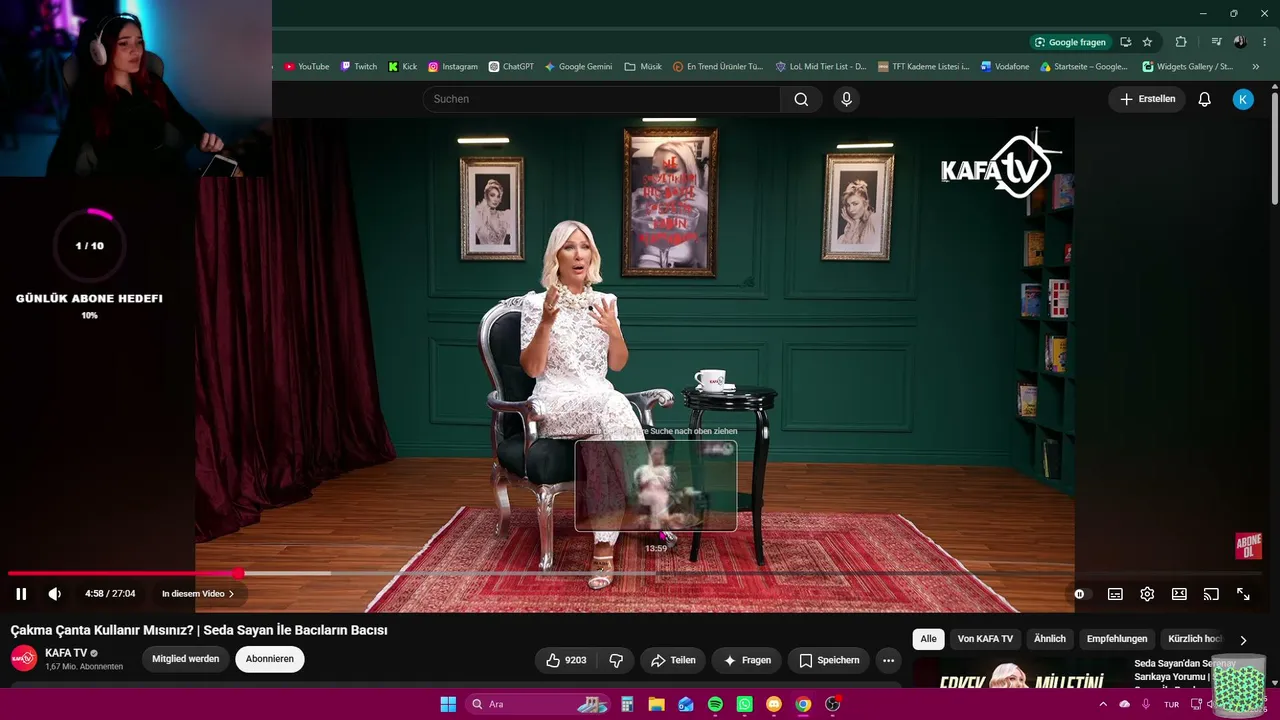The image size is (1280, 720).
Task: Click the install app icon in address bar
Action: (1126, 42)
